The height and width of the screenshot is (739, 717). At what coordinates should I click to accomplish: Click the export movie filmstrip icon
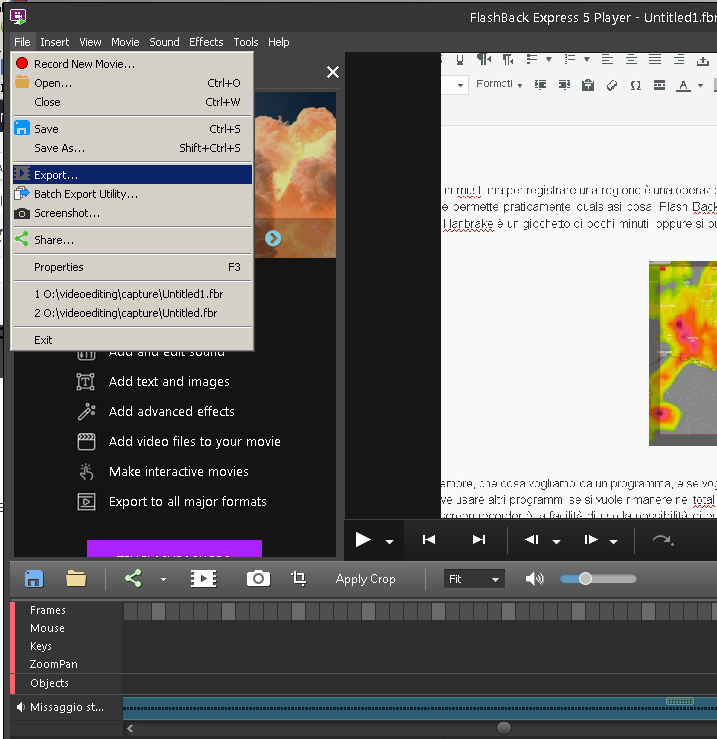coord(204,579)
